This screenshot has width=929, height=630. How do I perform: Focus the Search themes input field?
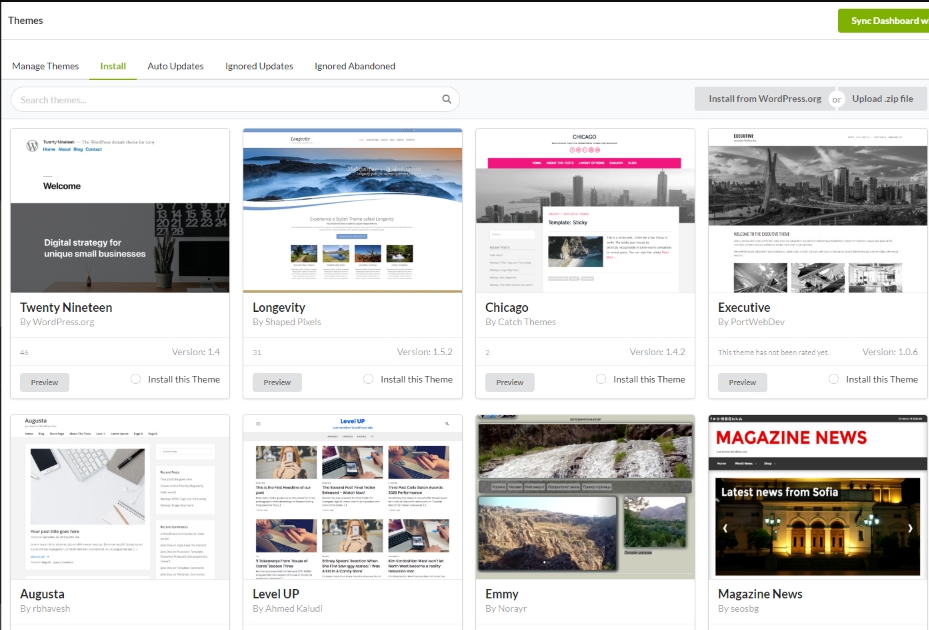225,100
